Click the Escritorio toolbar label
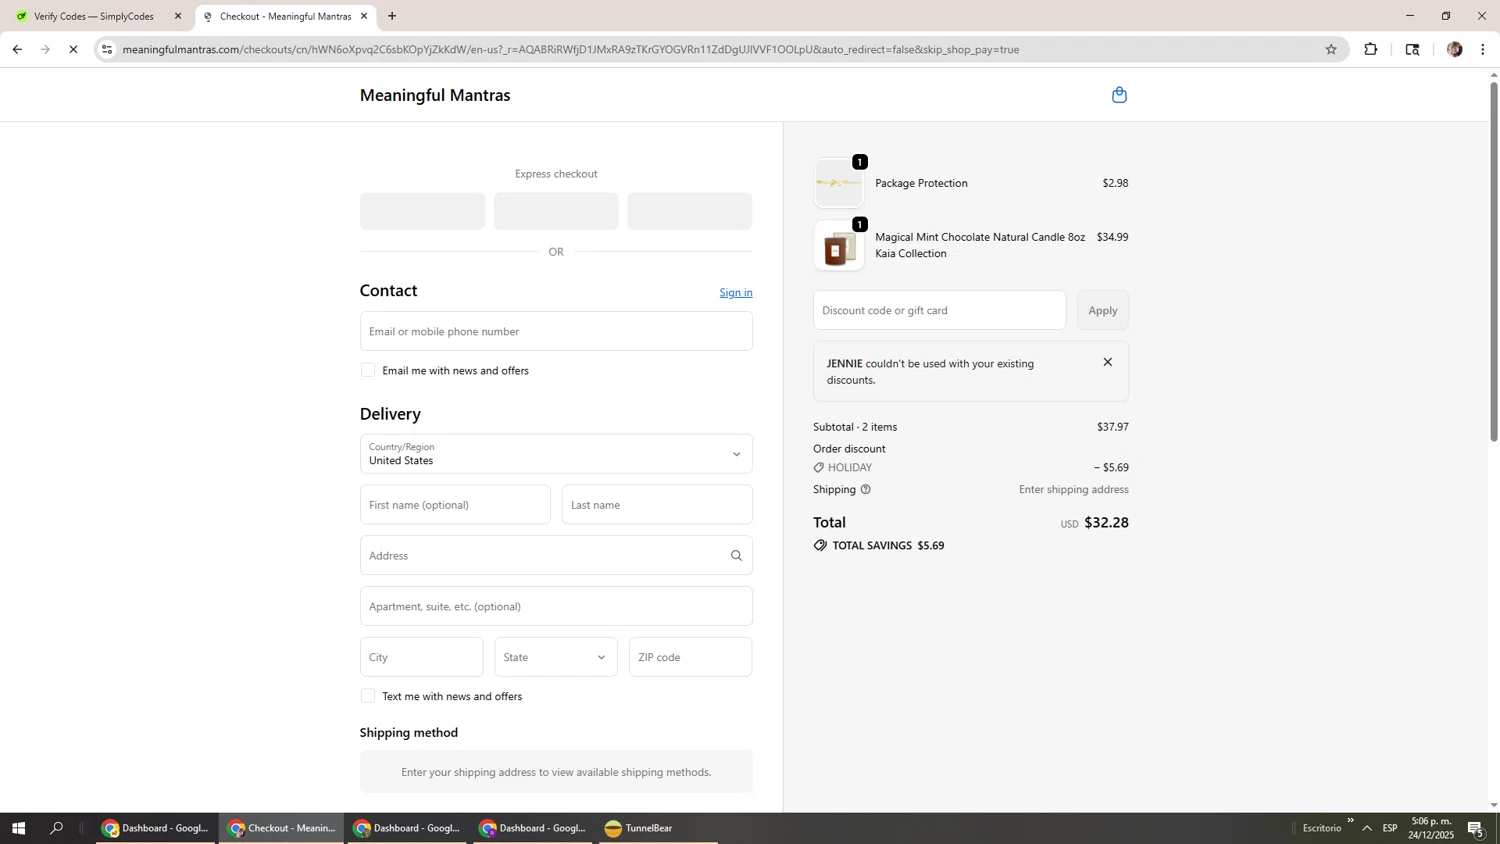Viewport: 1500px width, 844px height. 1321,828
